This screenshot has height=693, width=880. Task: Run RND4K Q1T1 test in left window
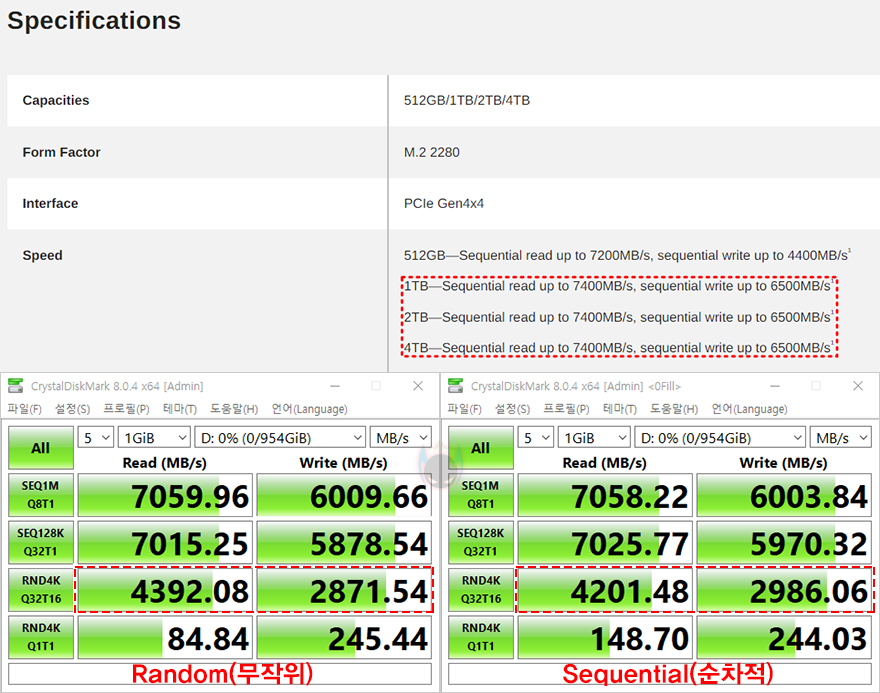pyautogui.click(x=41, y=637)
